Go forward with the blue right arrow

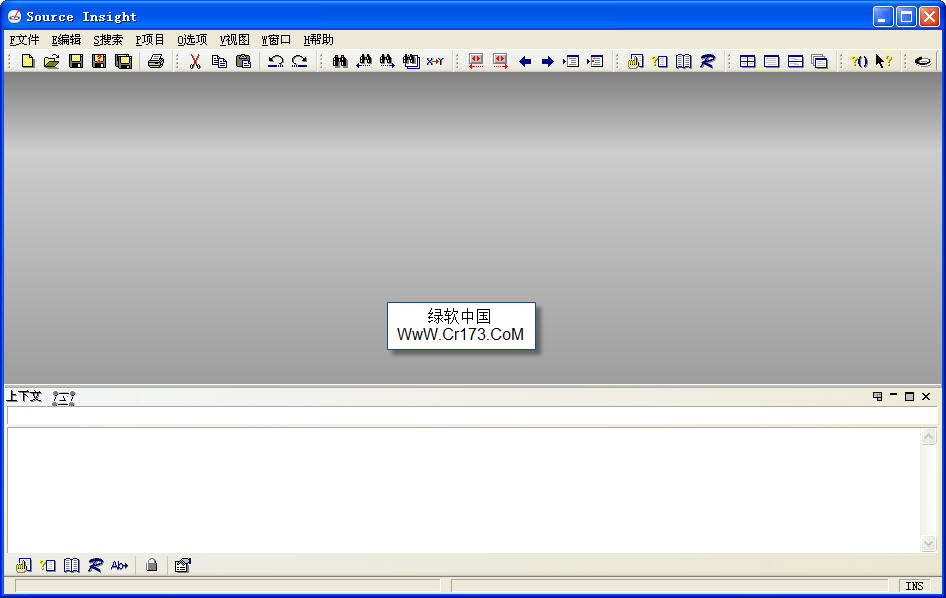pos(548,61)
